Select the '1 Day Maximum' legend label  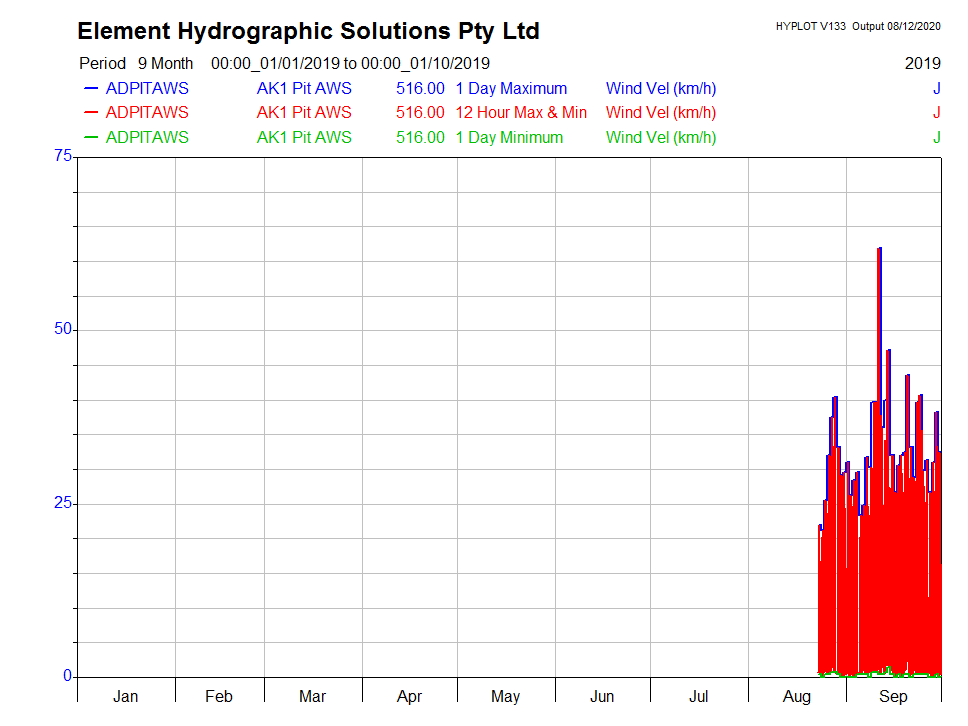click(x=511, y=89)
